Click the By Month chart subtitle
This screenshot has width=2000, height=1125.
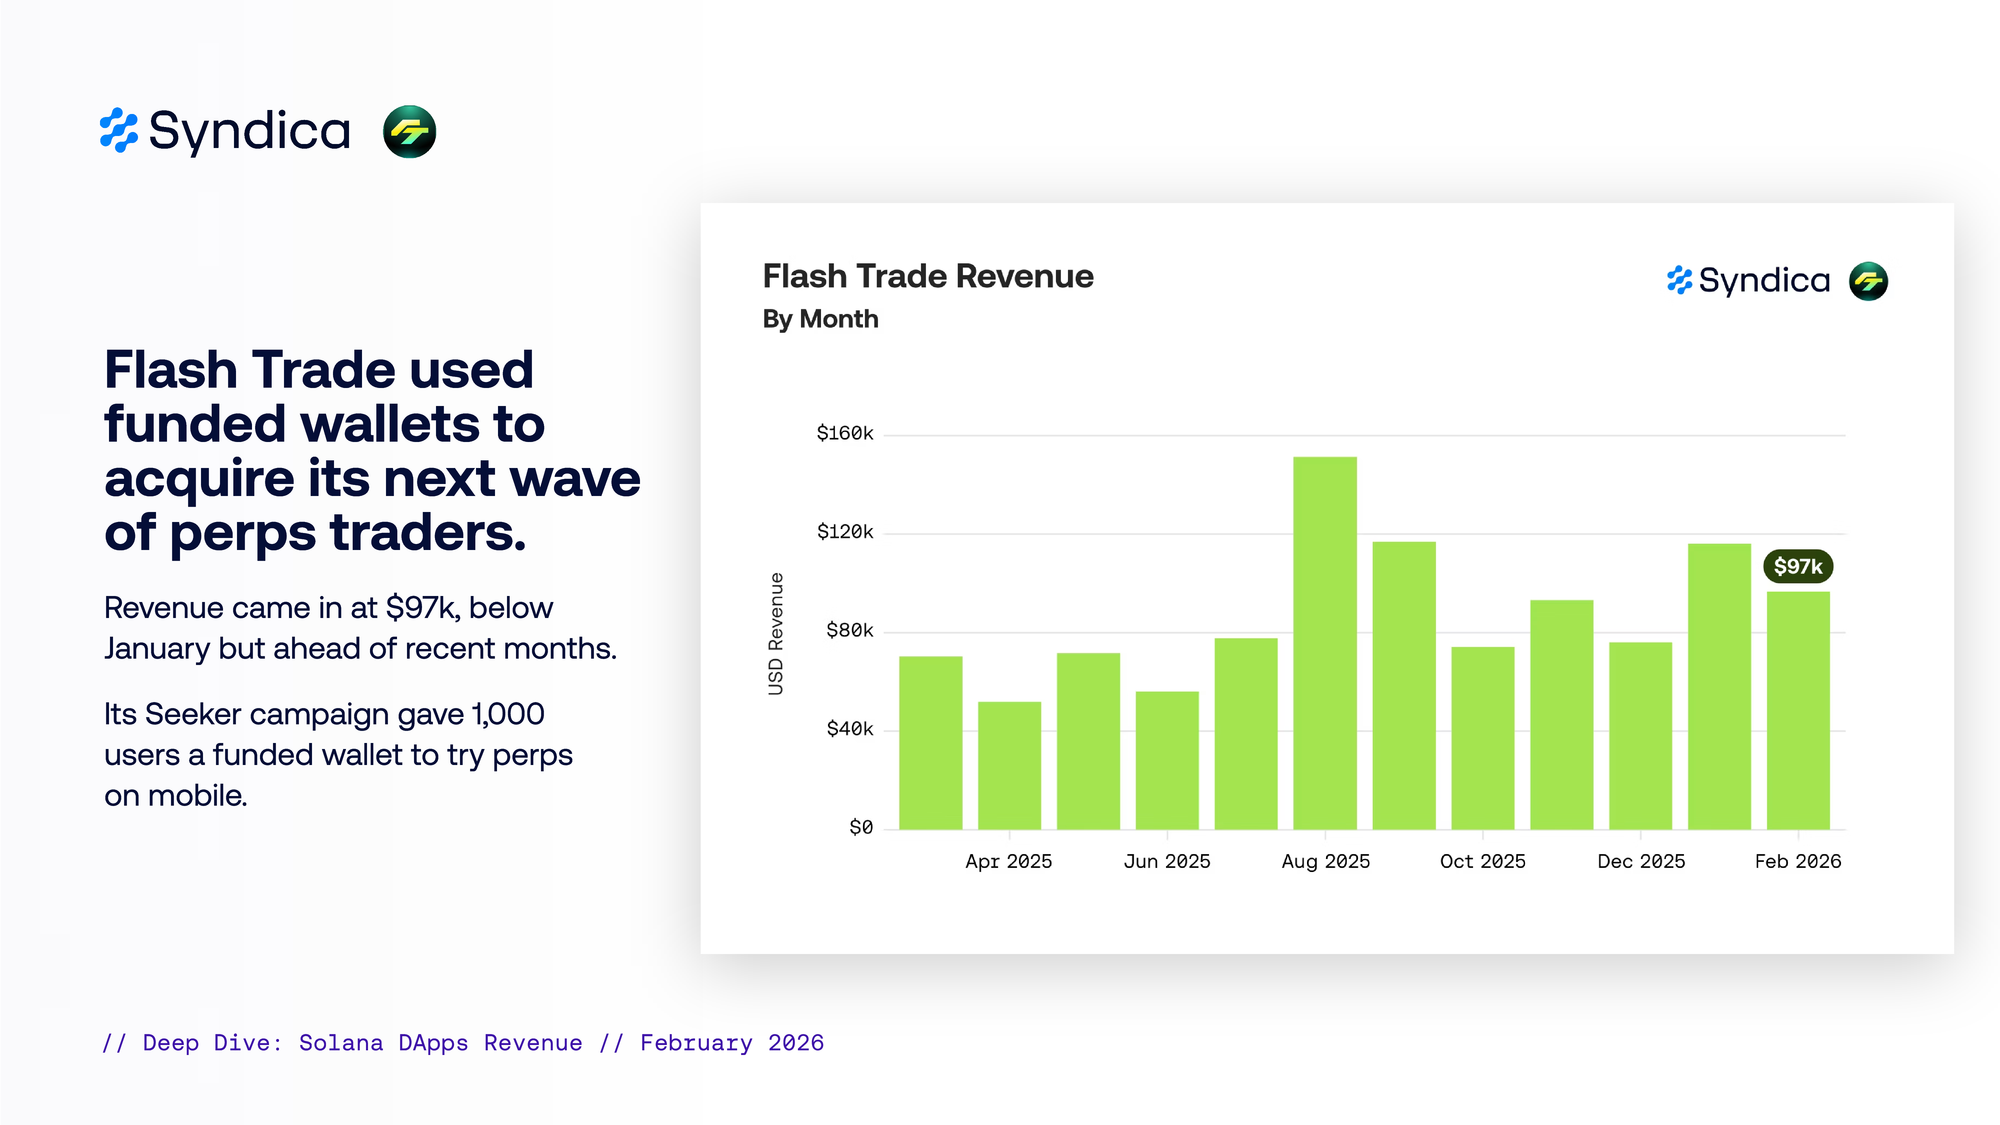[x=820, y=319]
